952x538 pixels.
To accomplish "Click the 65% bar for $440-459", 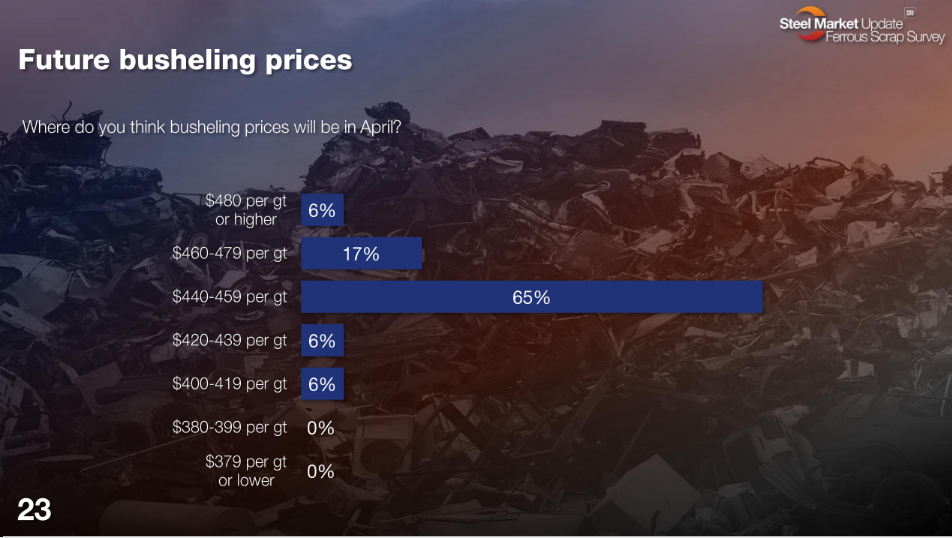I will pos(532,297).
